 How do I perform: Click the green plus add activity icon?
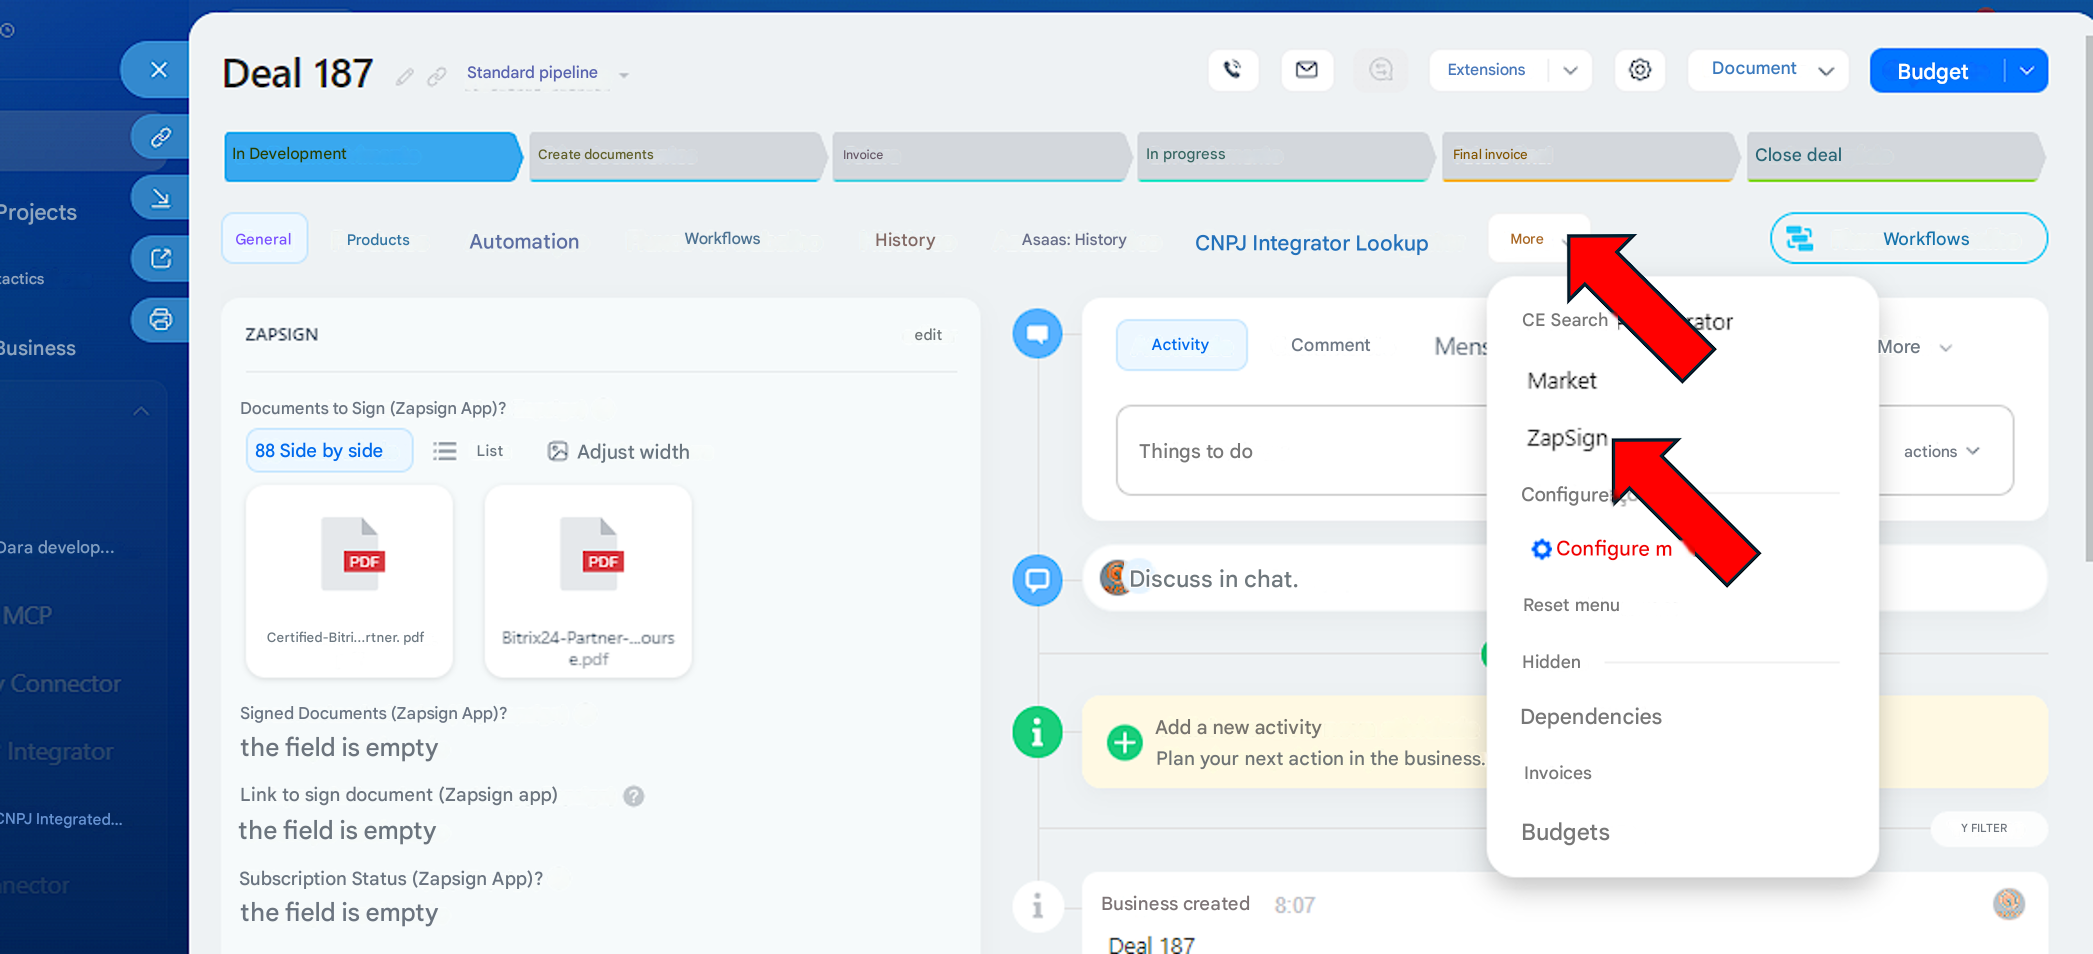point(1124,742)
